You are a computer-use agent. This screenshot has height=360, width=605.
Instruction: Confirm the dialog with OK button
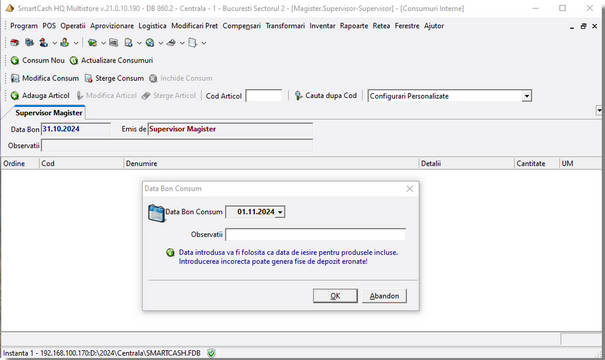(x=335, y=296)
